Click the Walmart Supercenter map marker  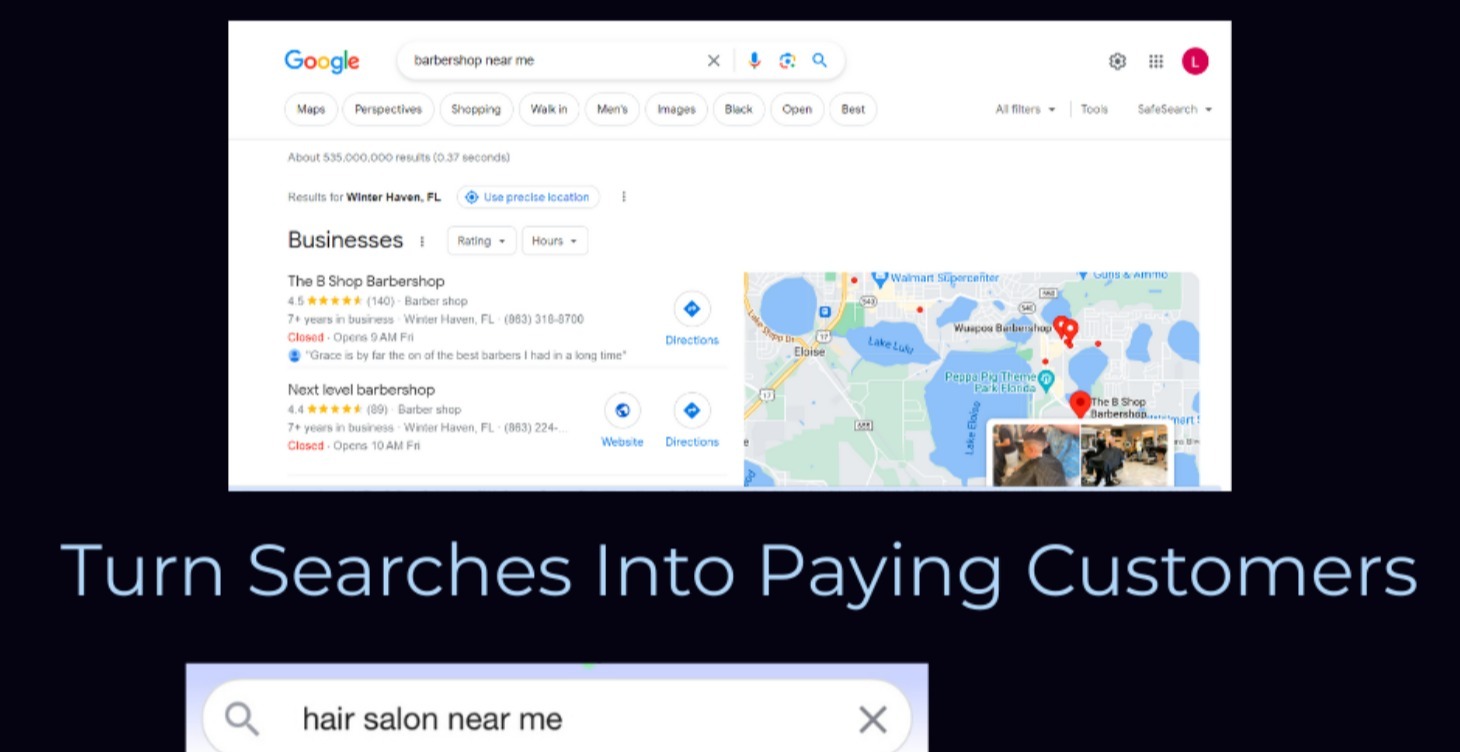point(880,278)
